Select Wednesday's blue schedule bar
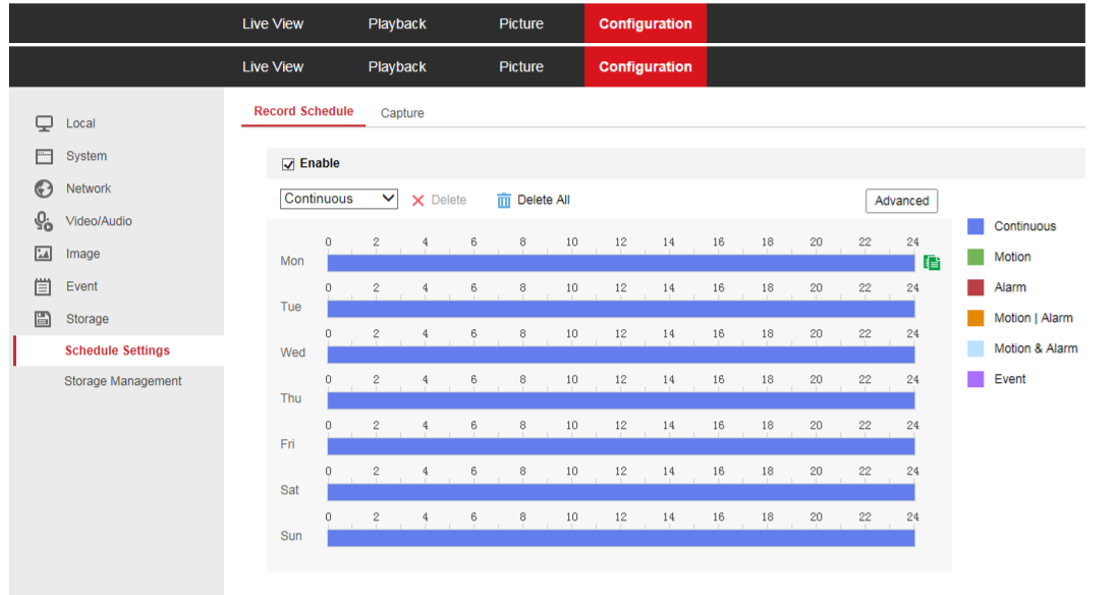 pyautogui.click(x=620, y=355)
